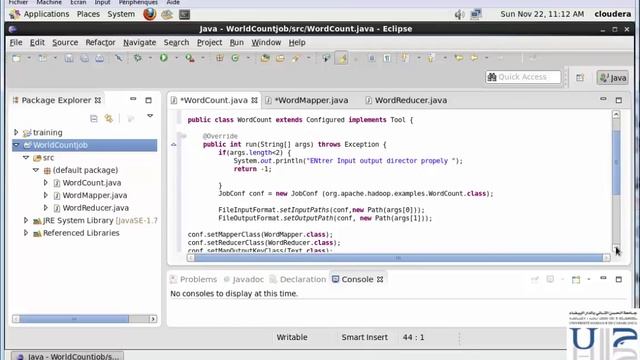Click the Save All toolbar icon
This screenshot has height=360, width=640.
tap(84, 58)
